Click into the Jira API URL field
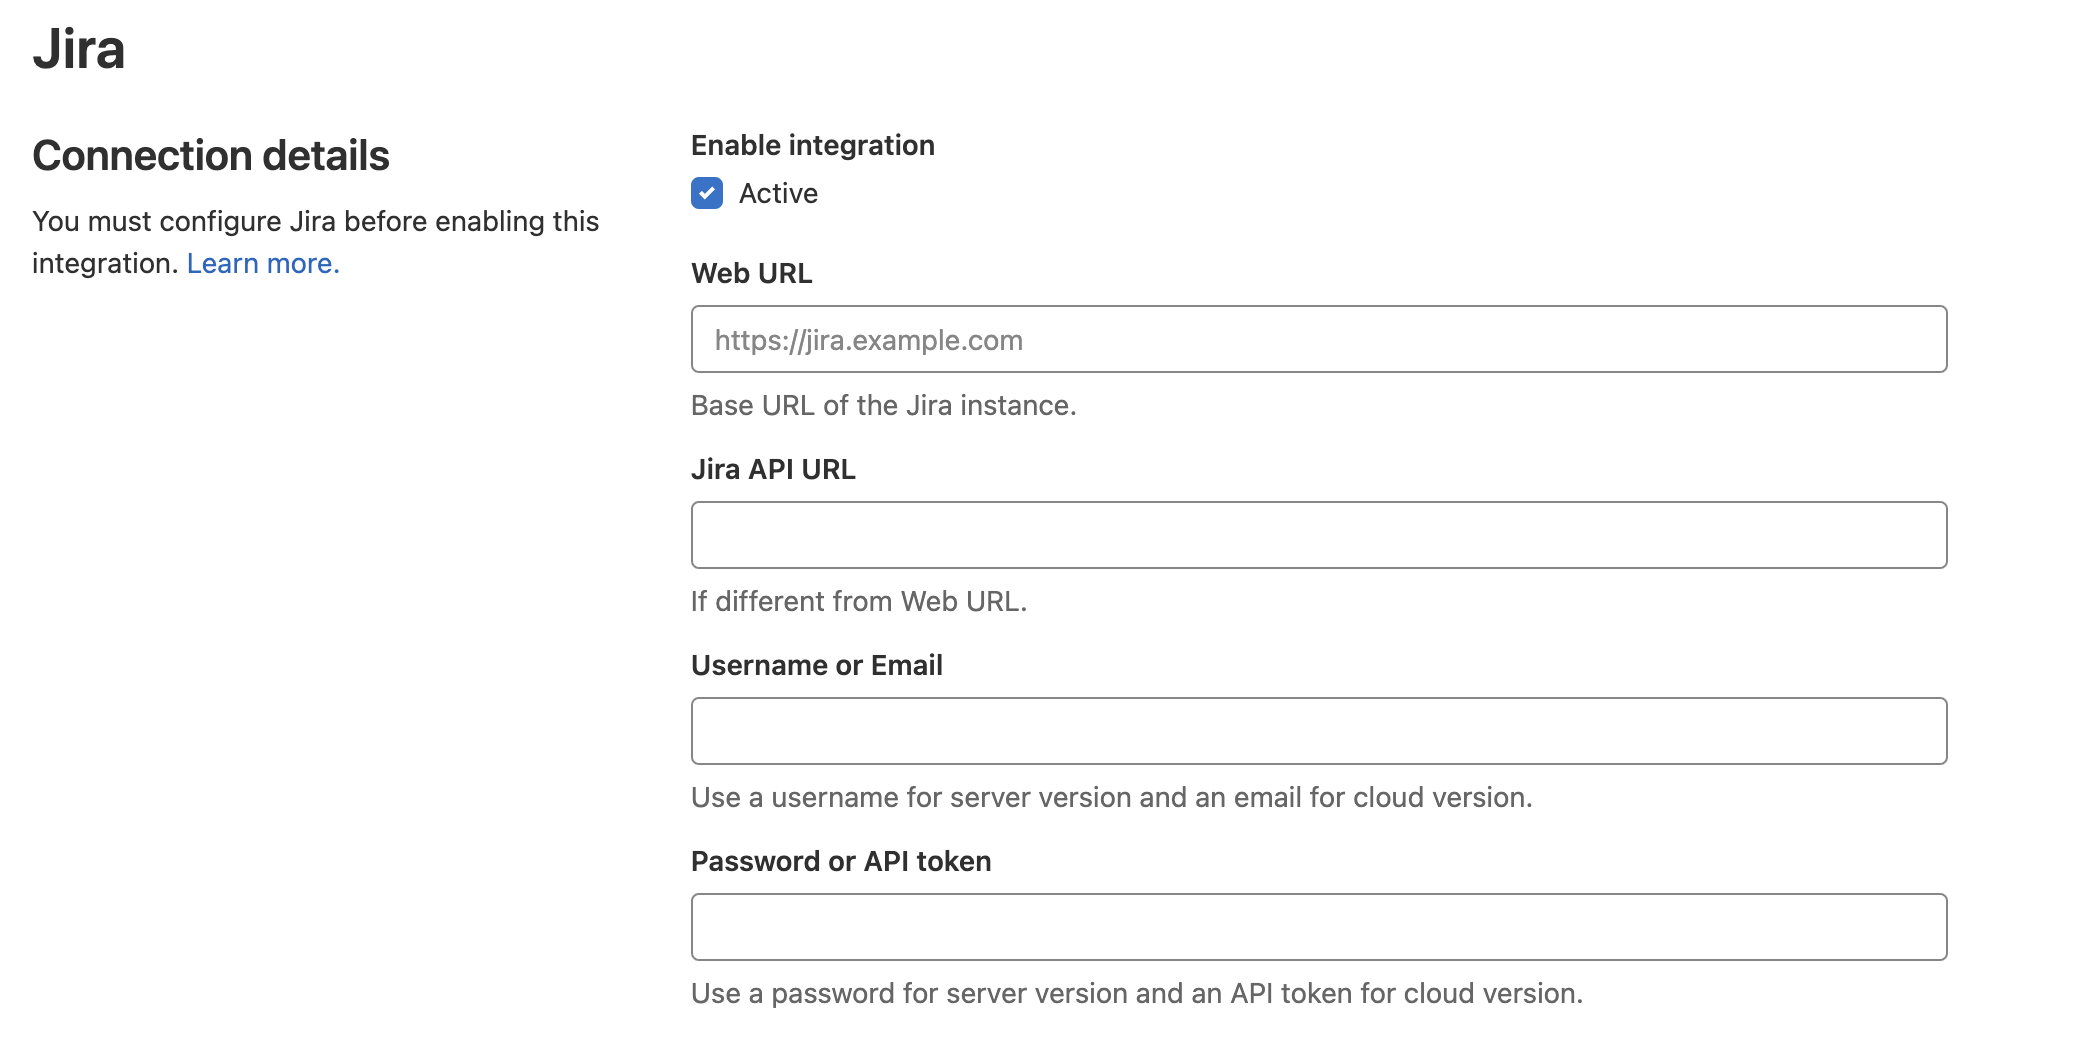This screenshot has height=1052, width=2082. pos(1319,535)
